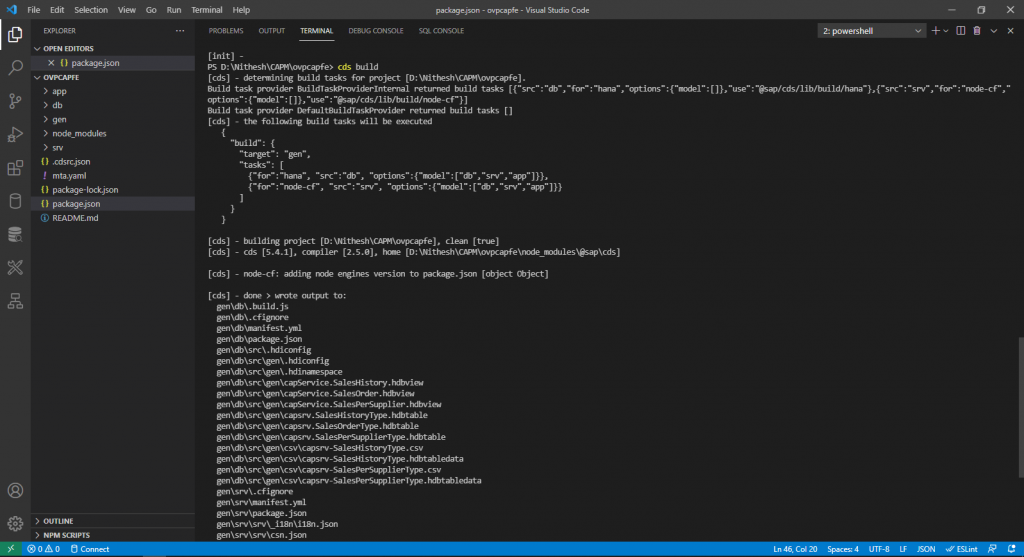
Task: Expand the NPM Scripts section
Action: click(x=112, y=535)
